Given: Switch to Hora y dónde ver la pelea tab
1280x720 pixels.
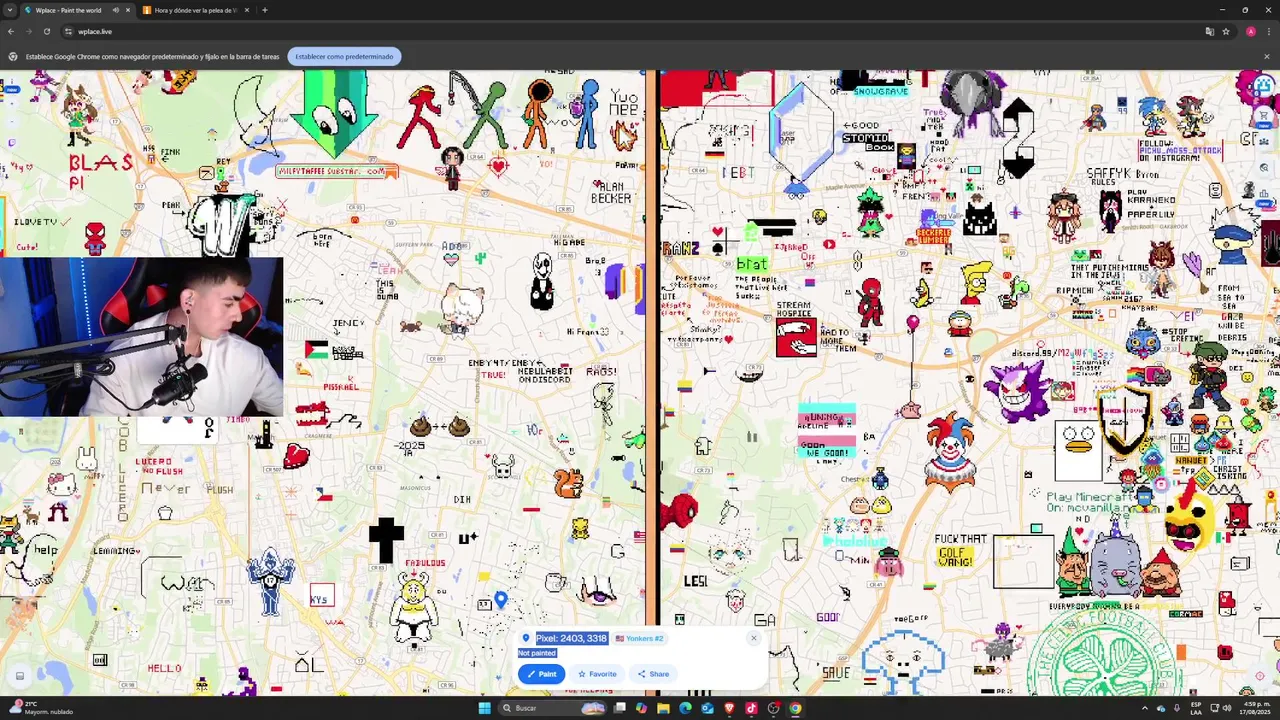Looking at the screenshot, I should pos(195,10).
